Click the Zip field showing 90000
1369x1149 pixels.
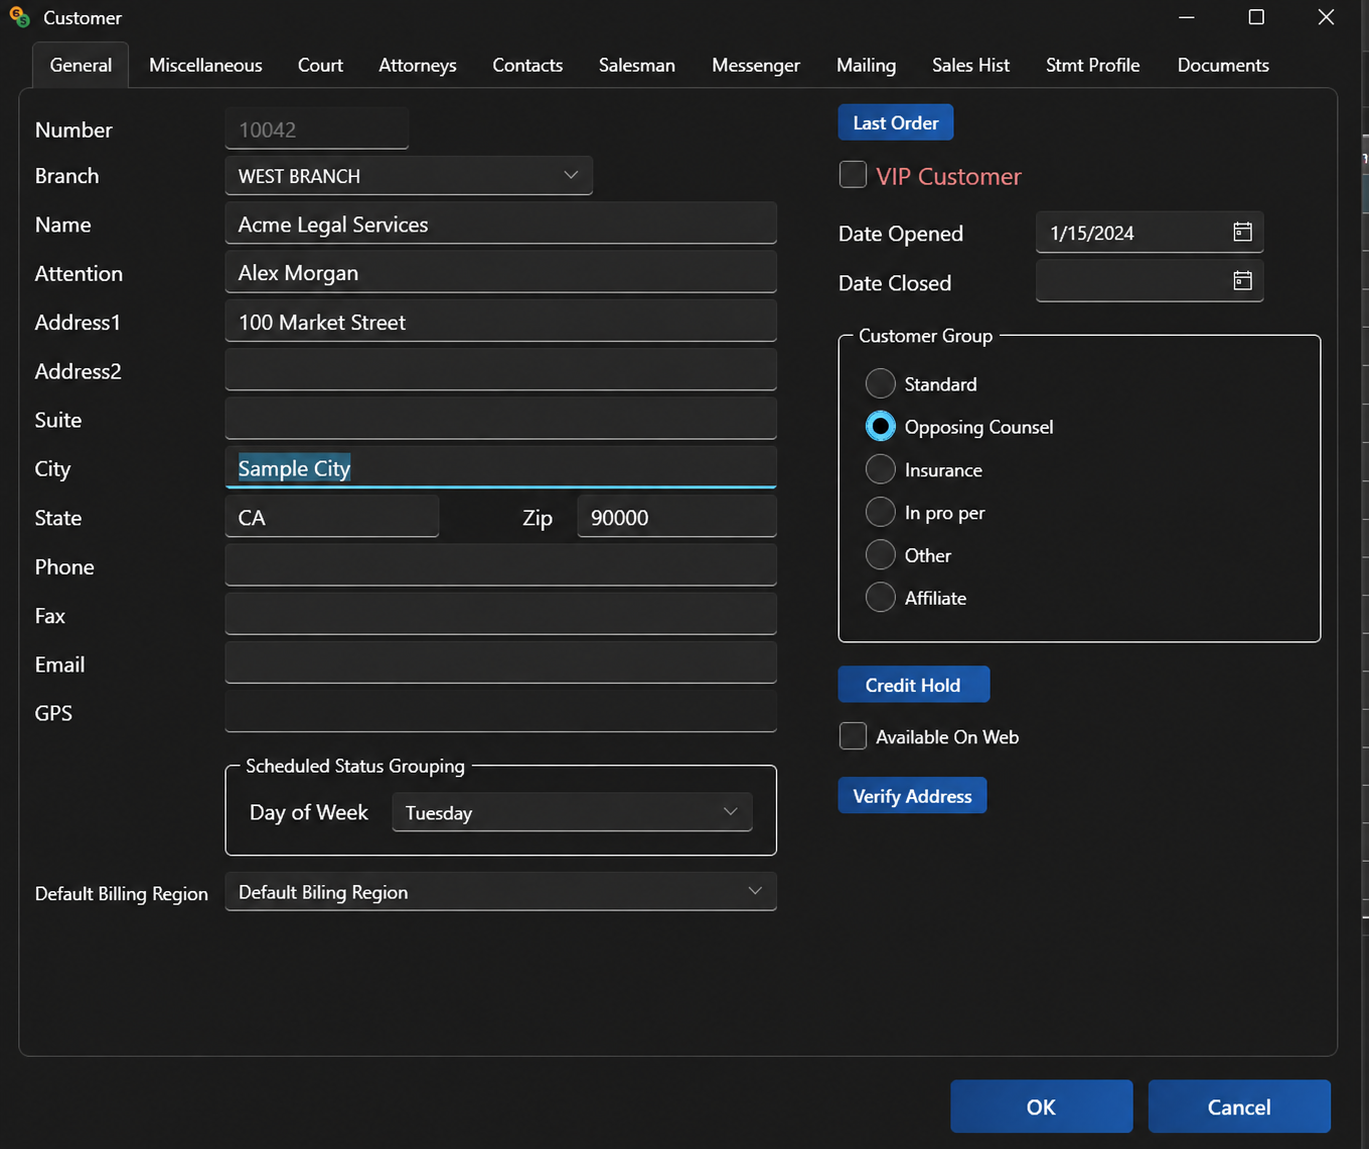click(x=677, y=517)
